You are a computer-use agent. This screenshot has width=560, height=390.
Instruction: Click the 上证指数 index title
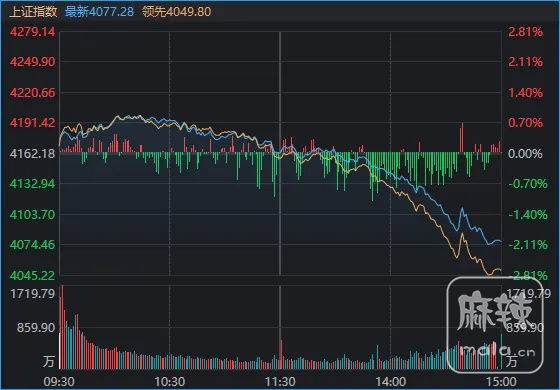coord(33,11)
